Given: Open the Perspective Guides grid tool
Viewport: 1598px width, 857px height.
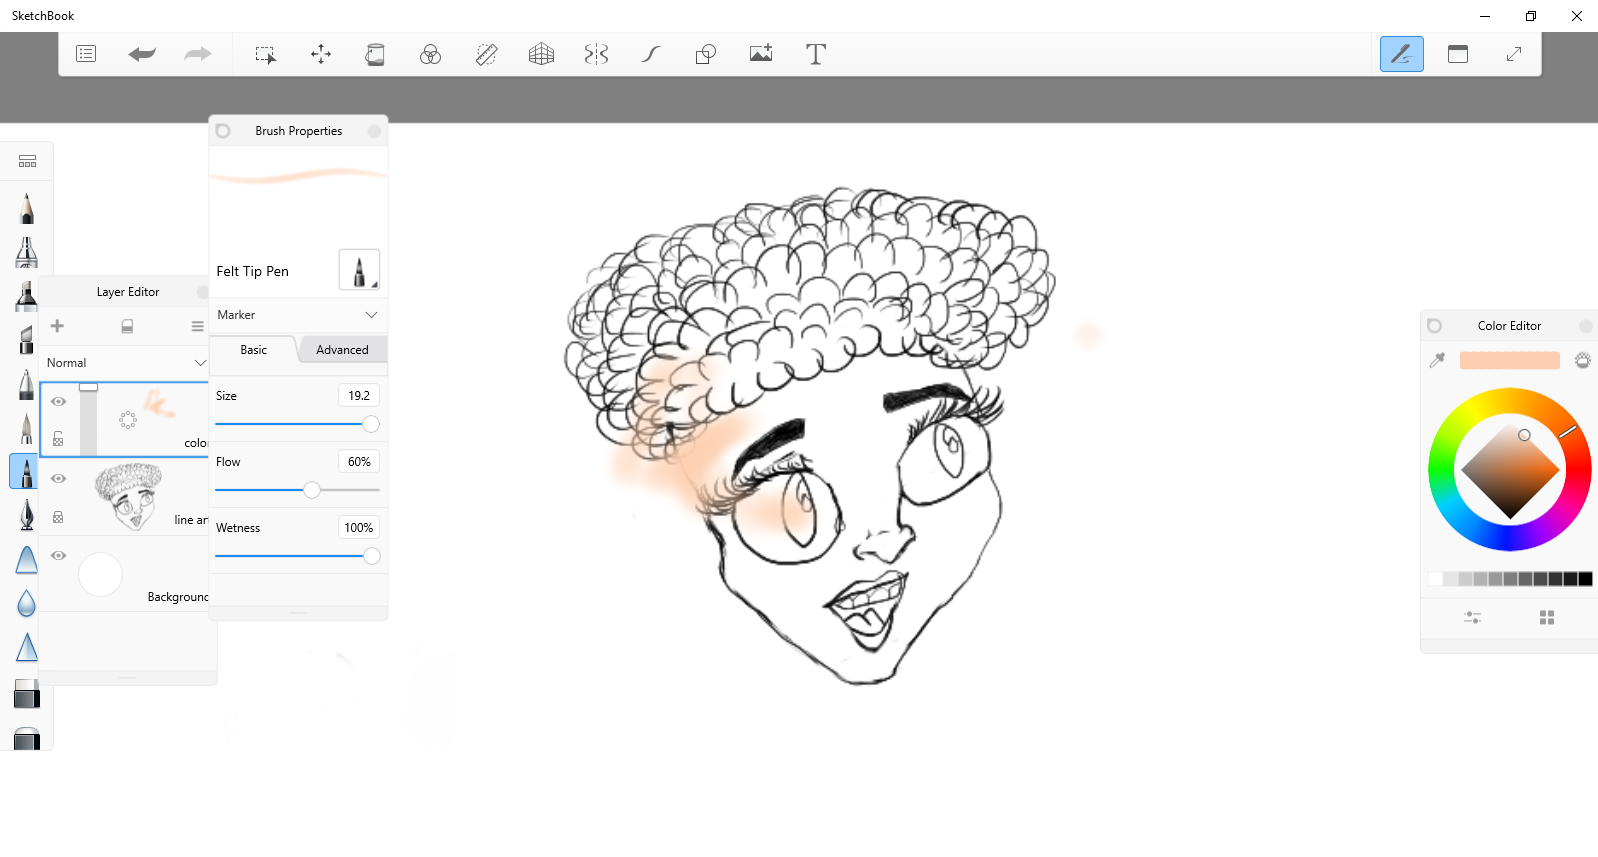Looking at the screenshot, I should [x=541, y=54].
